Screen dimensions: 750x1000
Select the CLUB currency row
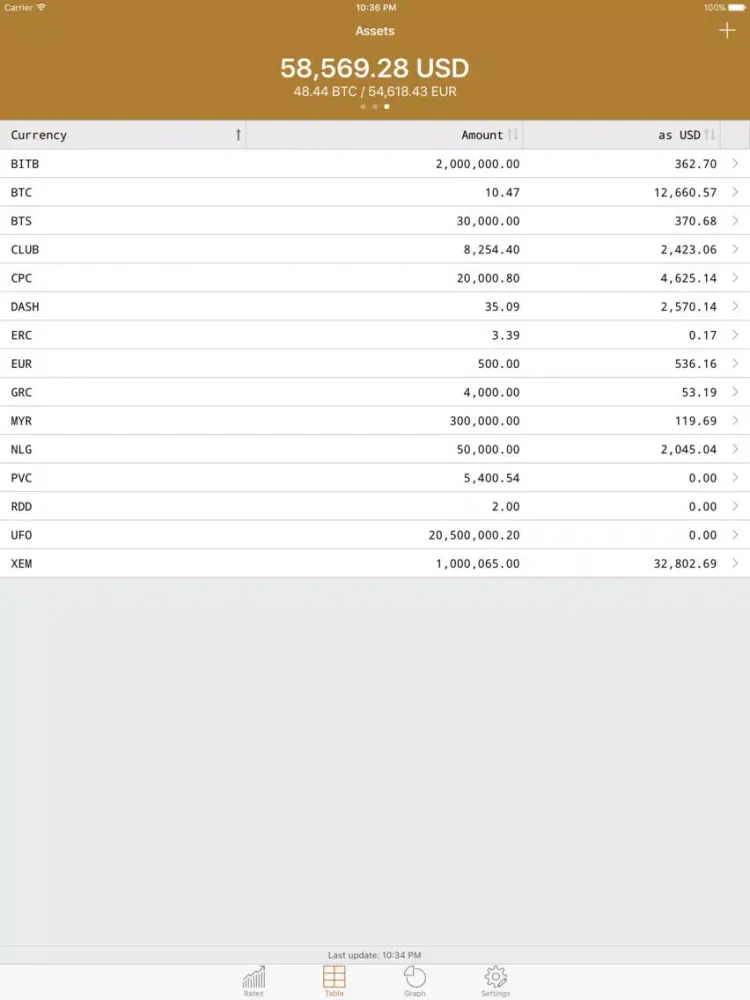(26, 249)
